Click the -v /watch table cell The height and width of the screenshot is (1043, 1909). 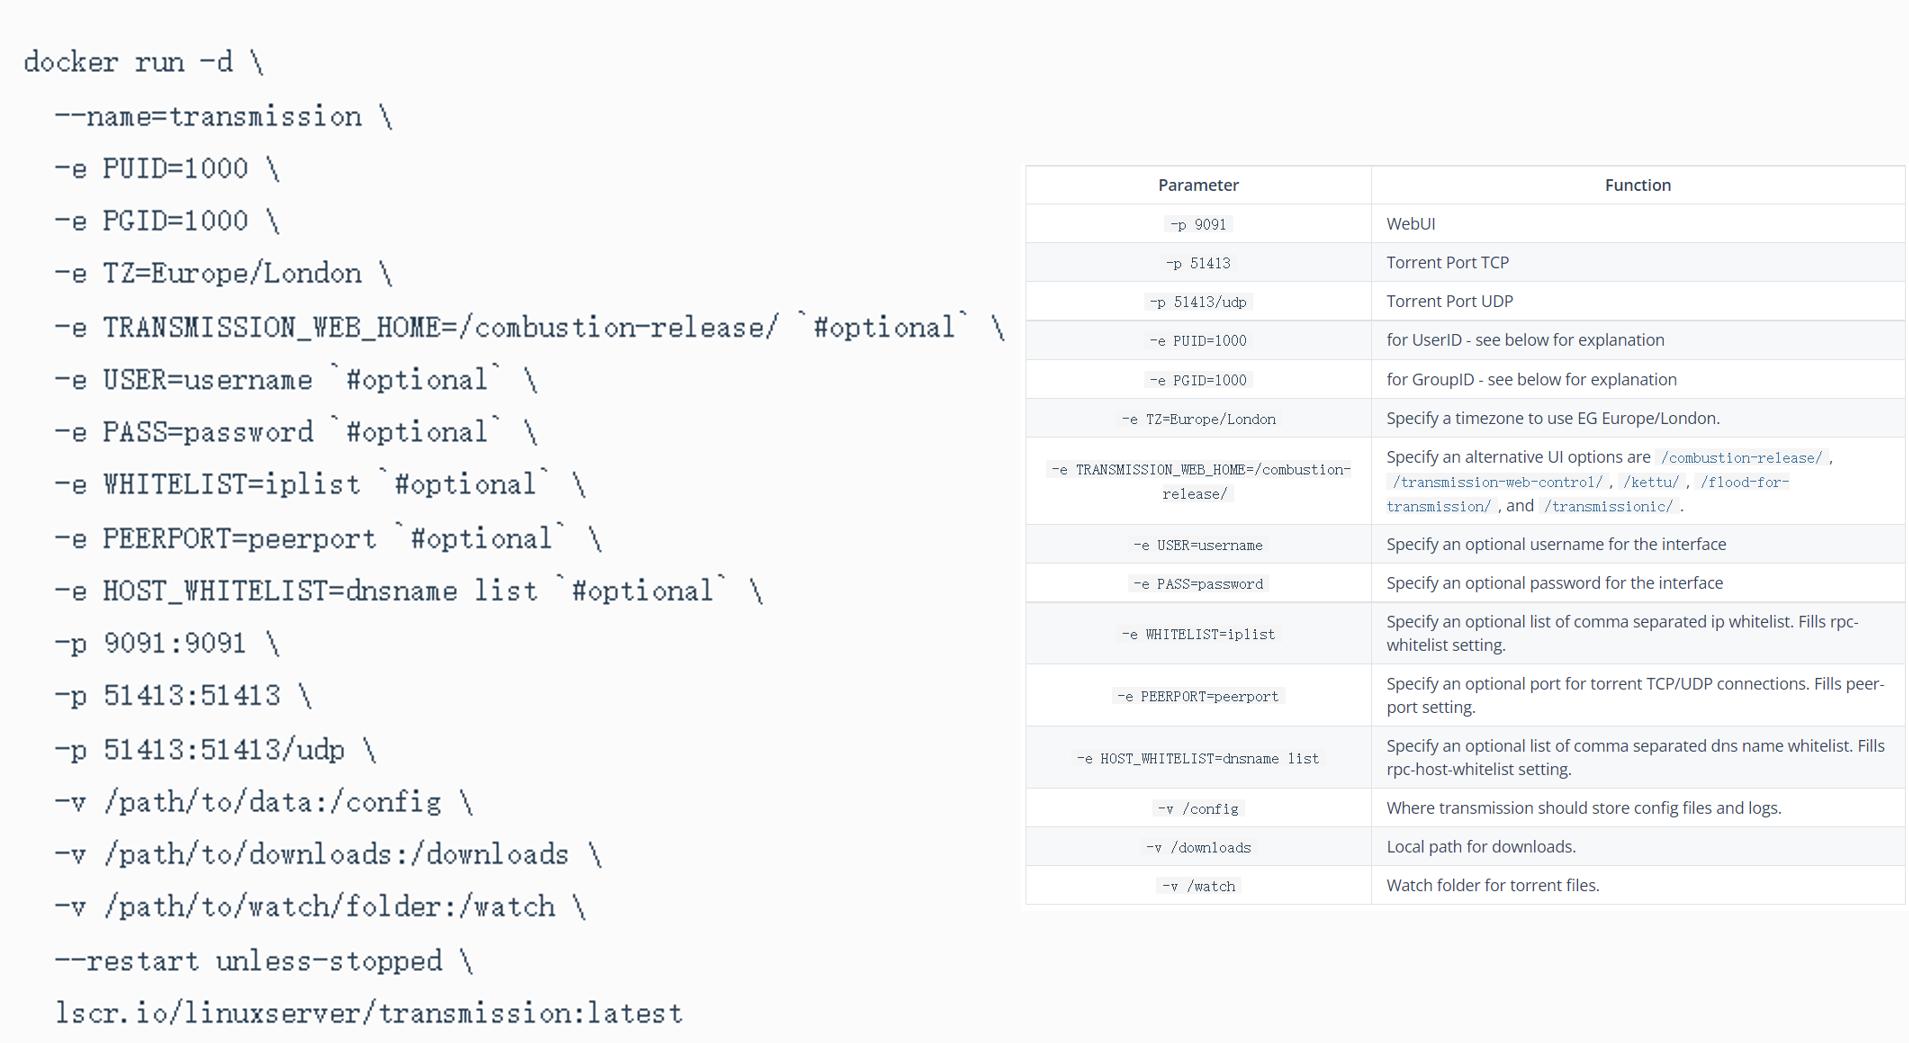point(1198,886)
